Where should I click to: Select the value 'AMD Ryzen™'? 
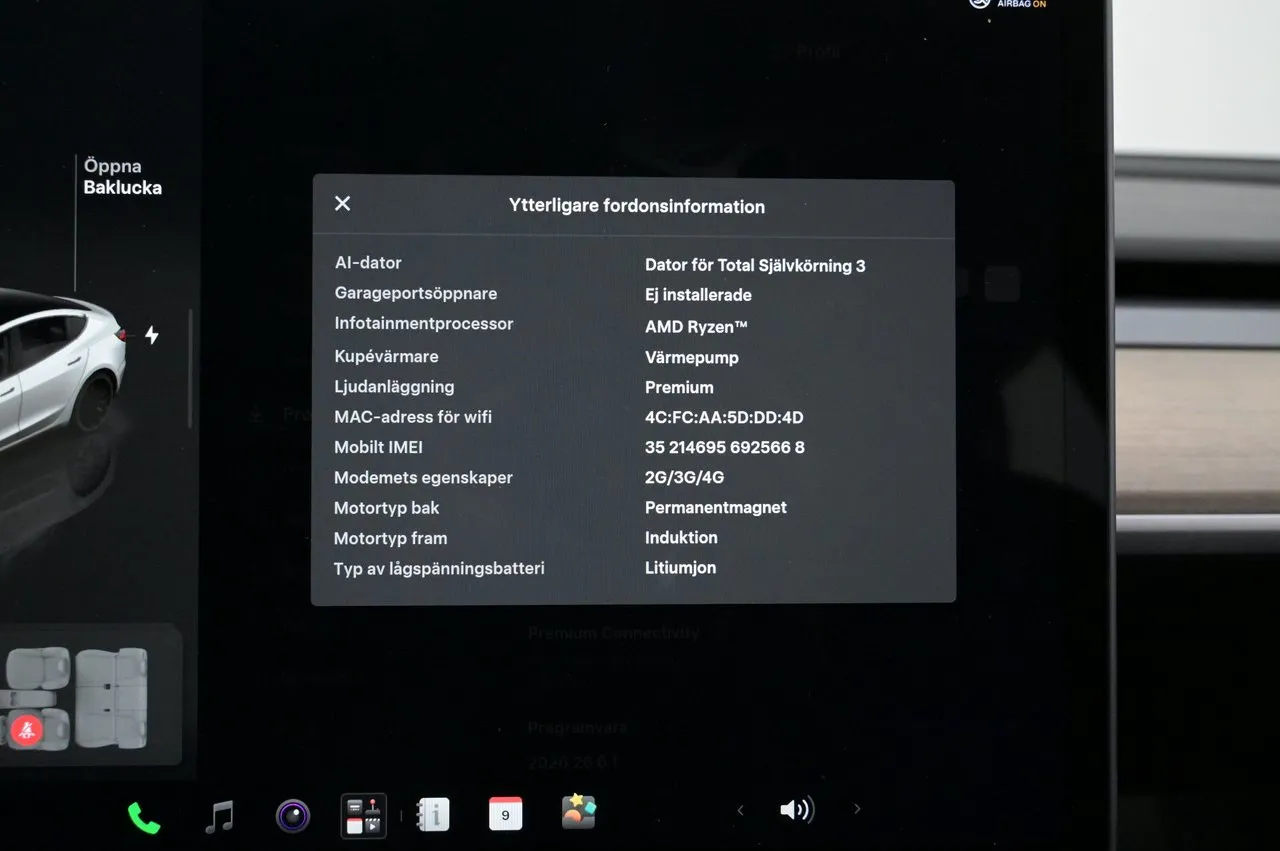pos(697,327)
